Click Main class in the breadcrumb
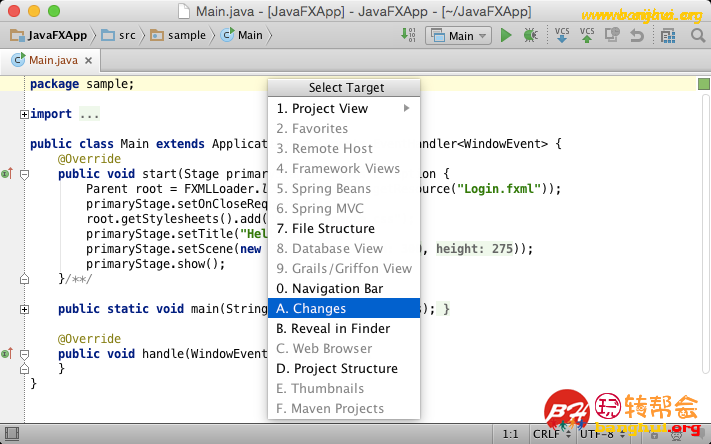The width and height of the screenshot is (711, 444). [242, 35]
